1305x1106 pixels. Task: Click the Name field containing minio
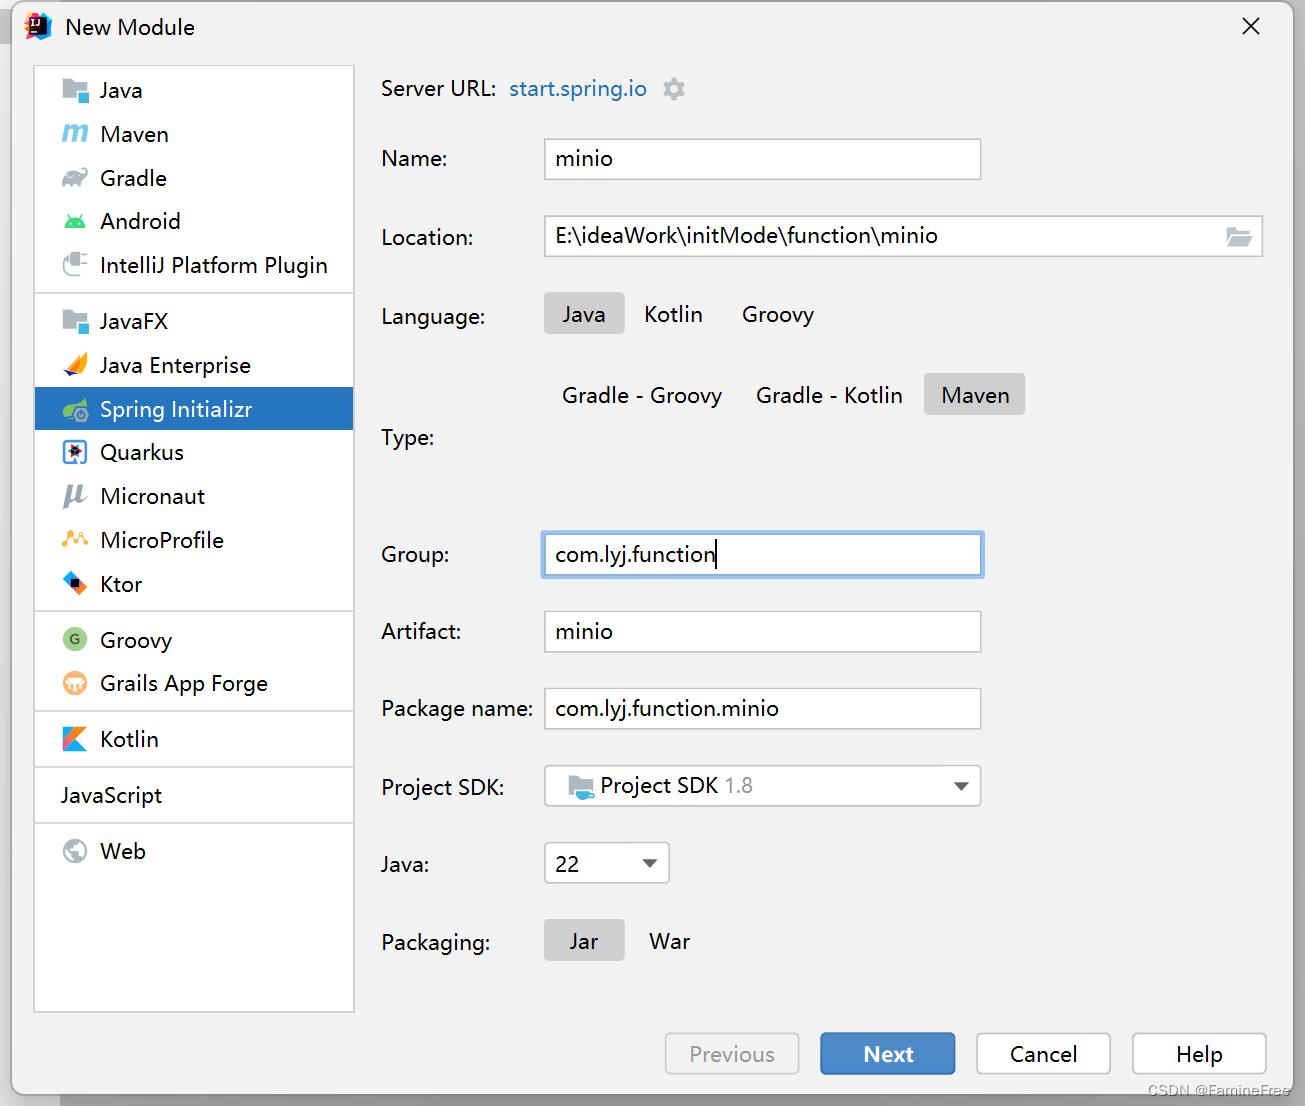763,159
